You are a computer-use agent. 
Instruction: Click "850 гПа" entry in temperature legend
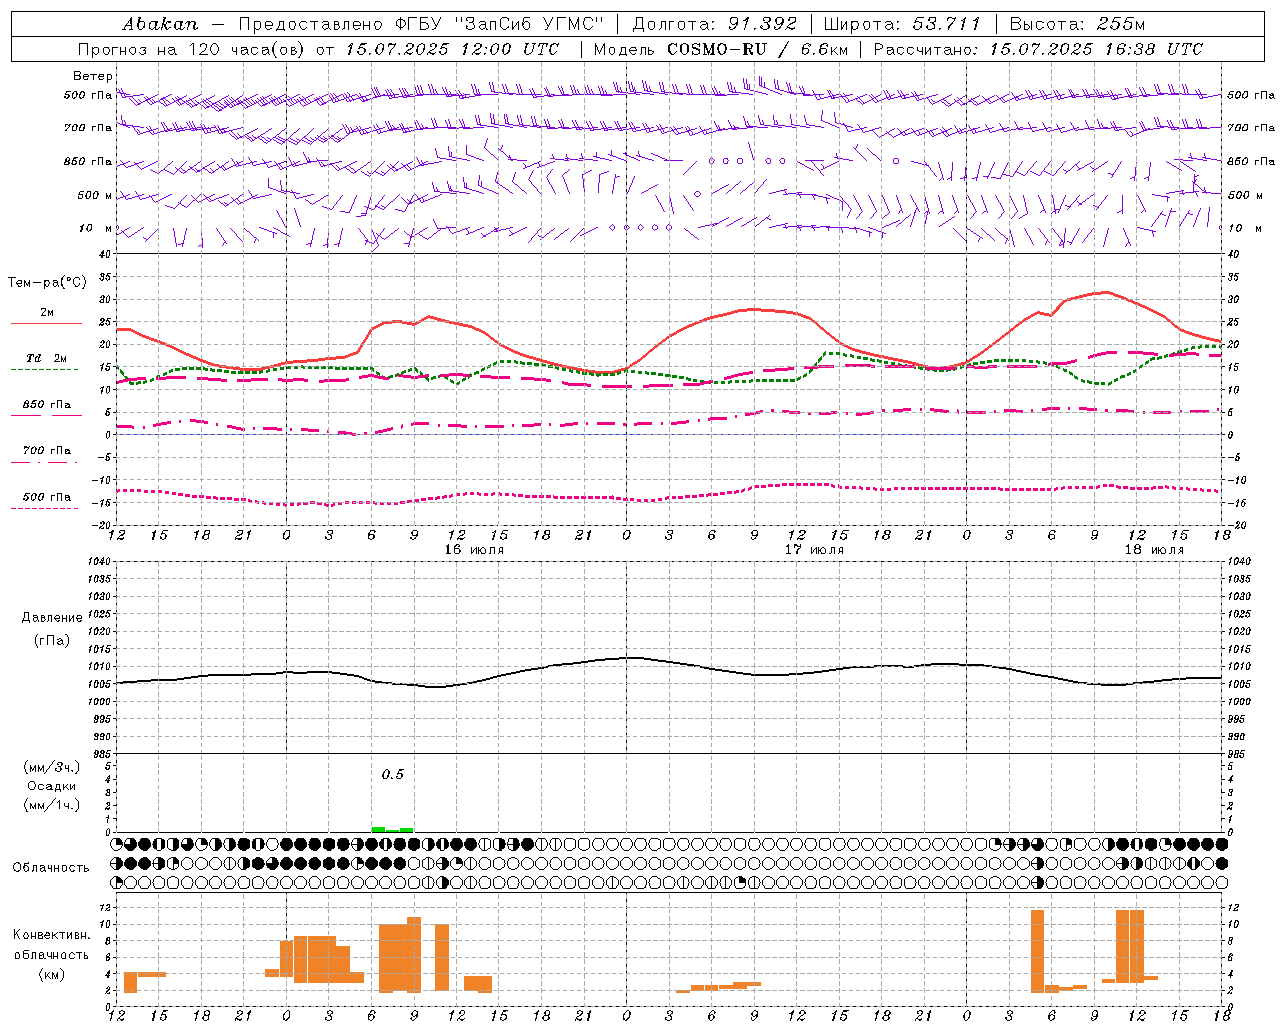(x=47, y=405)
